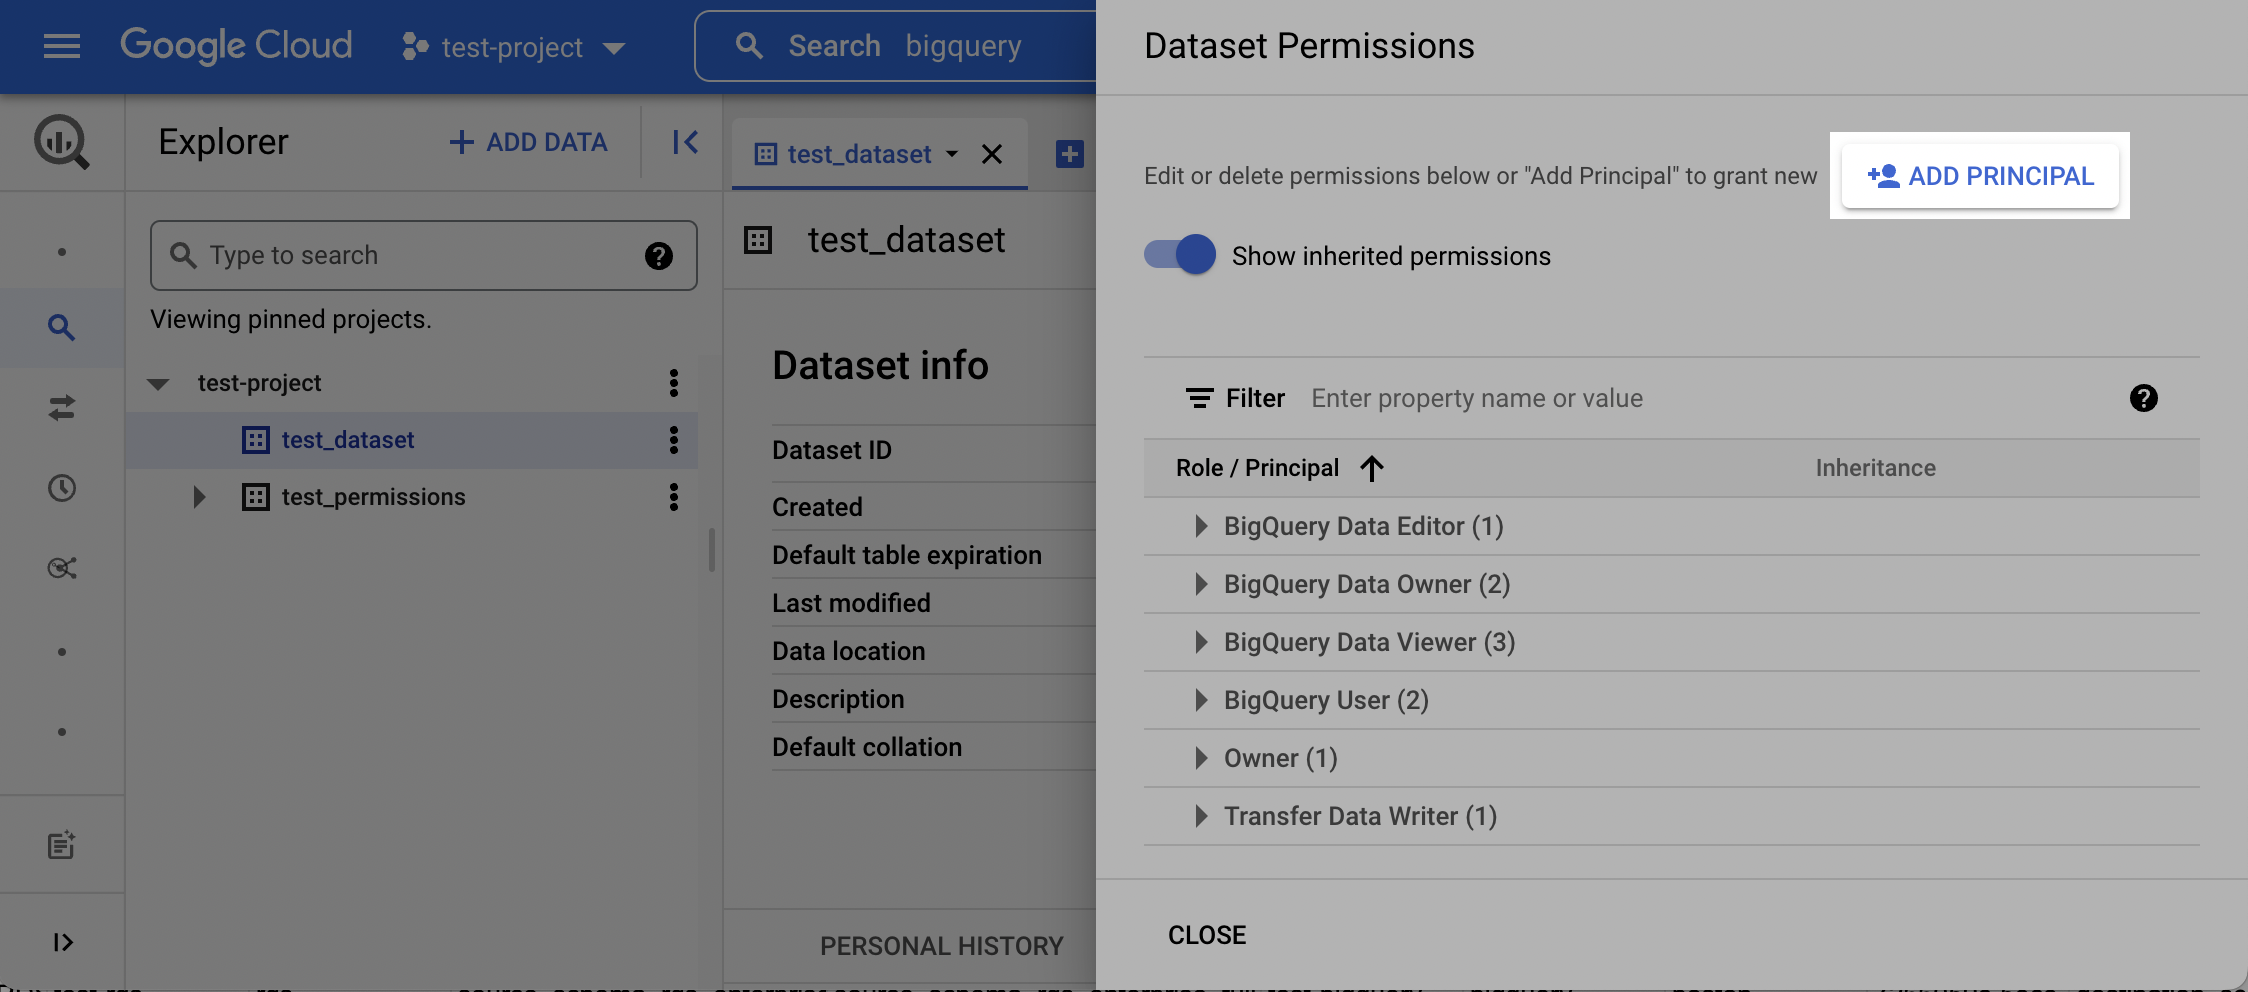Open the Analytics Hub icon in sidebar
This screenshot has height=992, width=2248.
(x=62, y=568)
